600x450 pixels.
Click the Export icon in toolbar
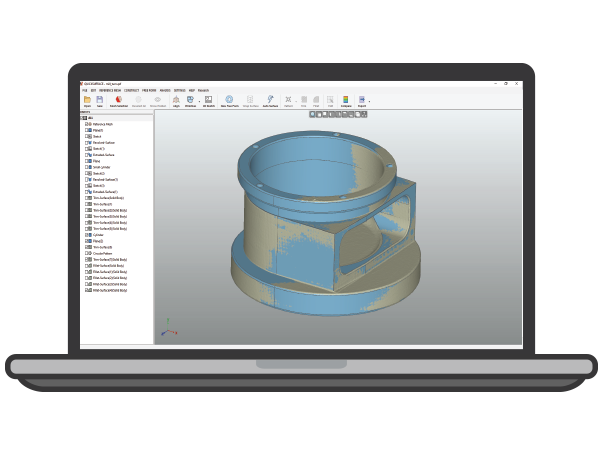click(361, 100)
